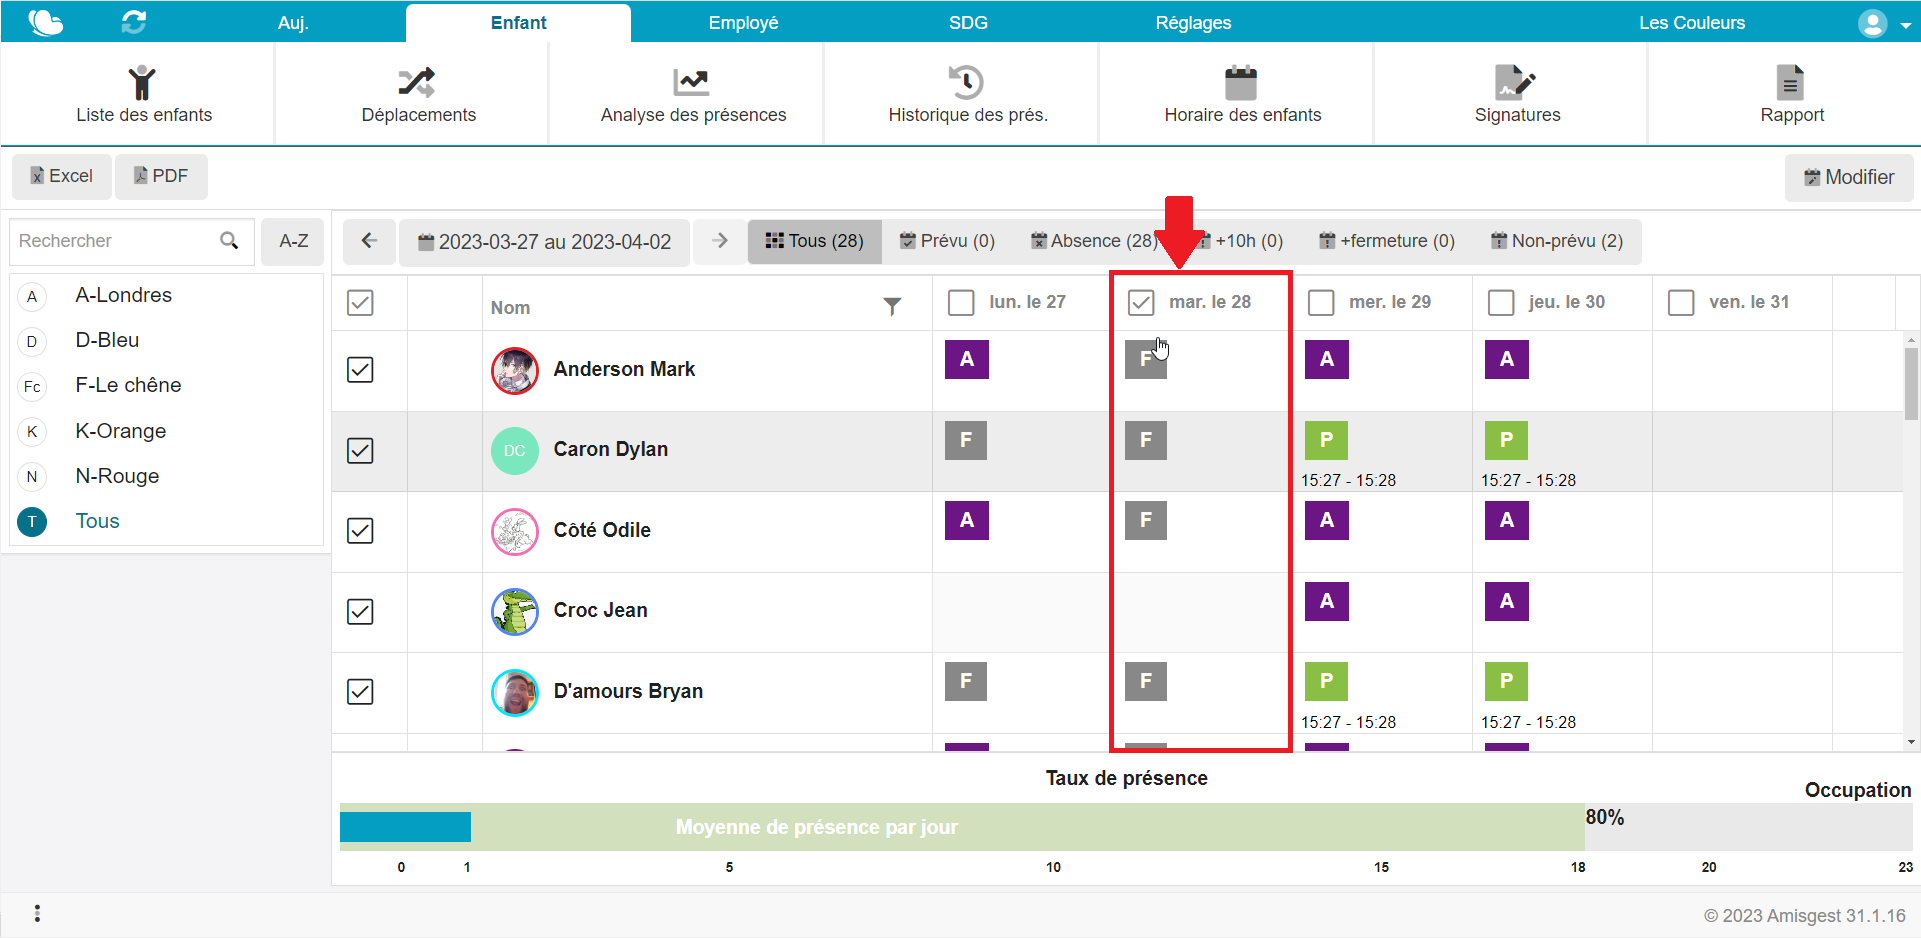Screen dimensions: 1921x938
Task: Click Côté Odile's avatar
Action: [515, 532]
